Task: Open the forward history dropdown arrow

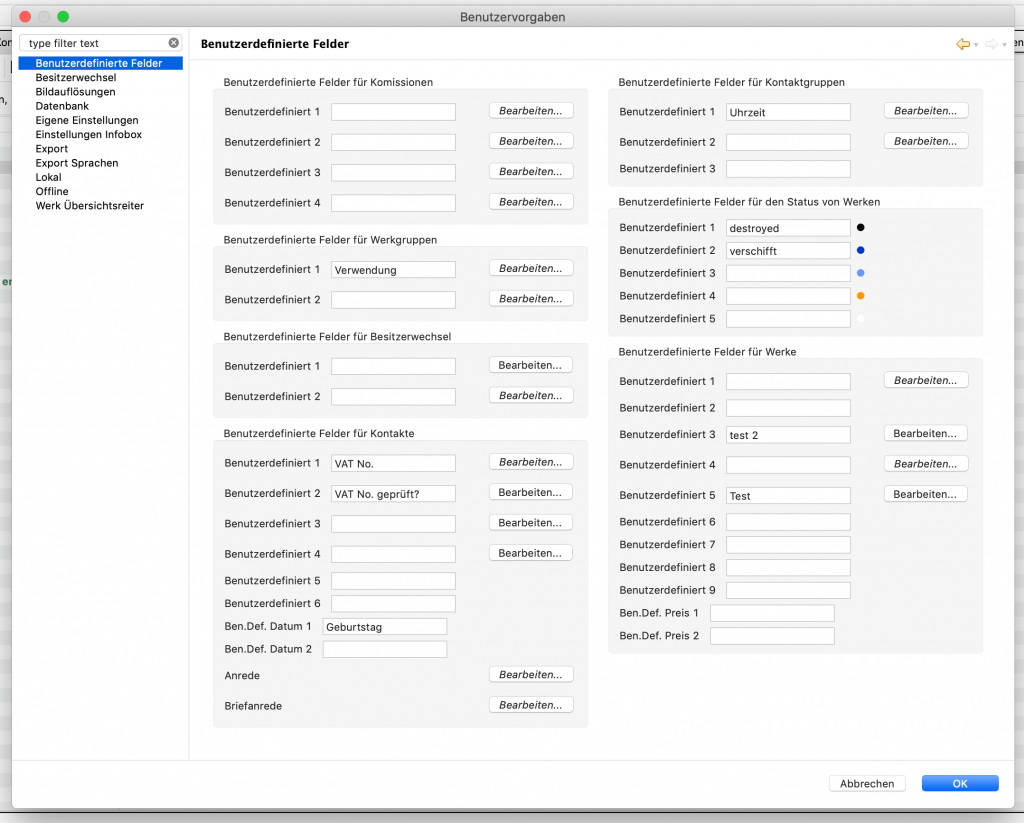Action: pyautogui.click(x=1004, y=44)
